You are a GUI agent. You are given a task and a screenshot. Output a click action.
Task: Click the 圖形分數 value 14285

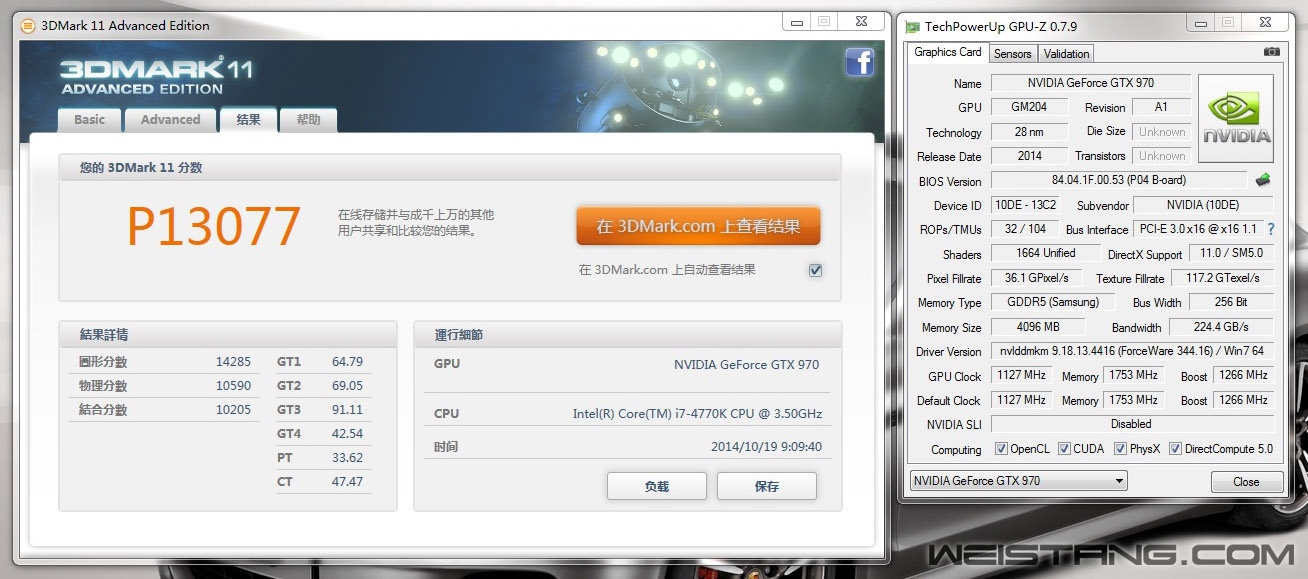233,362
